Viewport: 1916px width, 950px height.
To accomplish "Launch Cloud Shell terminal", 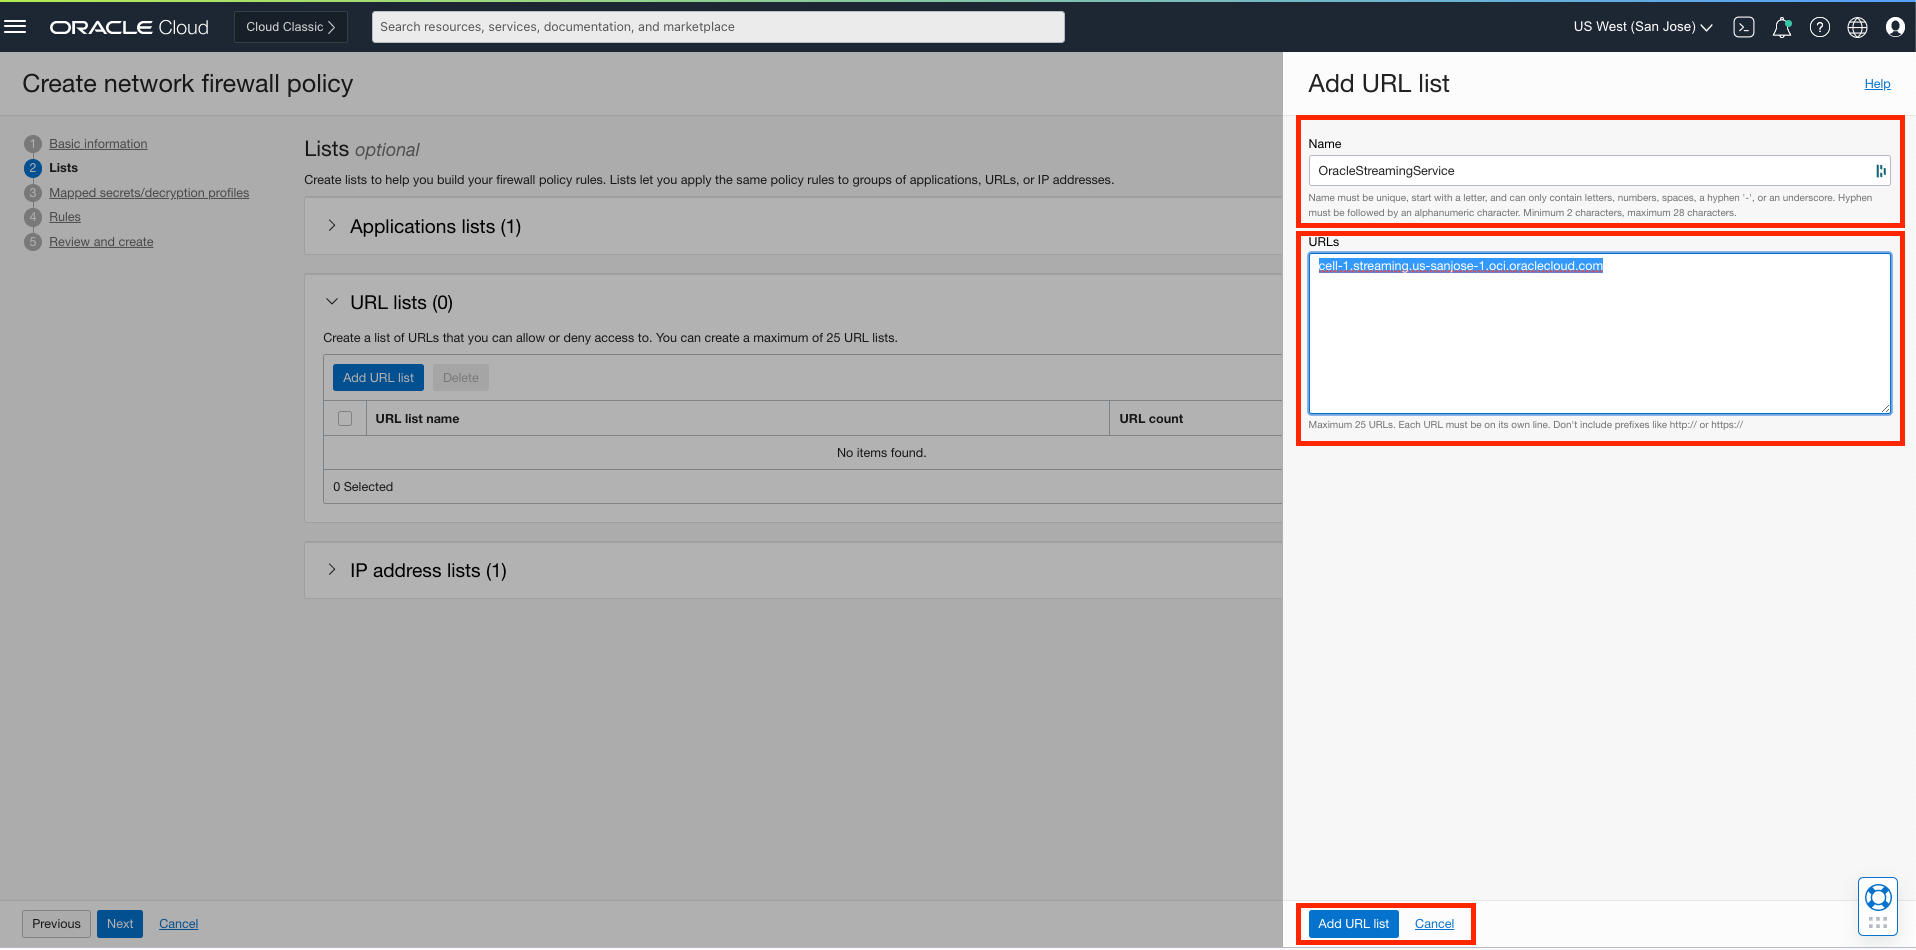I will 1743,27.
